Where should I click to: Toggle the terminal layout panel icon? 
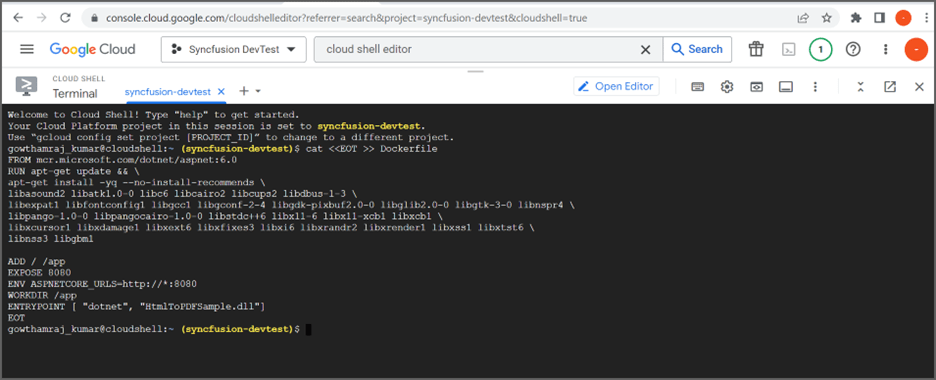pos(786,87)
